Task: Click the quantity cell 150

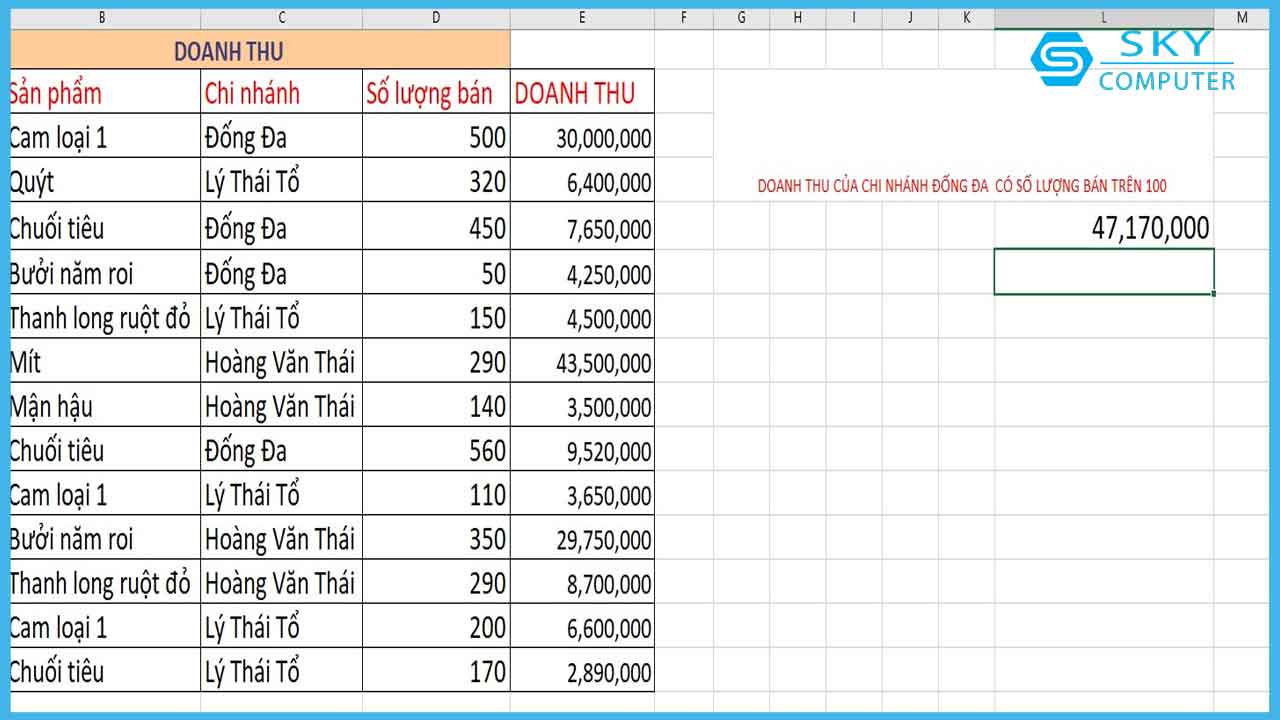Action: click(436, 317)
